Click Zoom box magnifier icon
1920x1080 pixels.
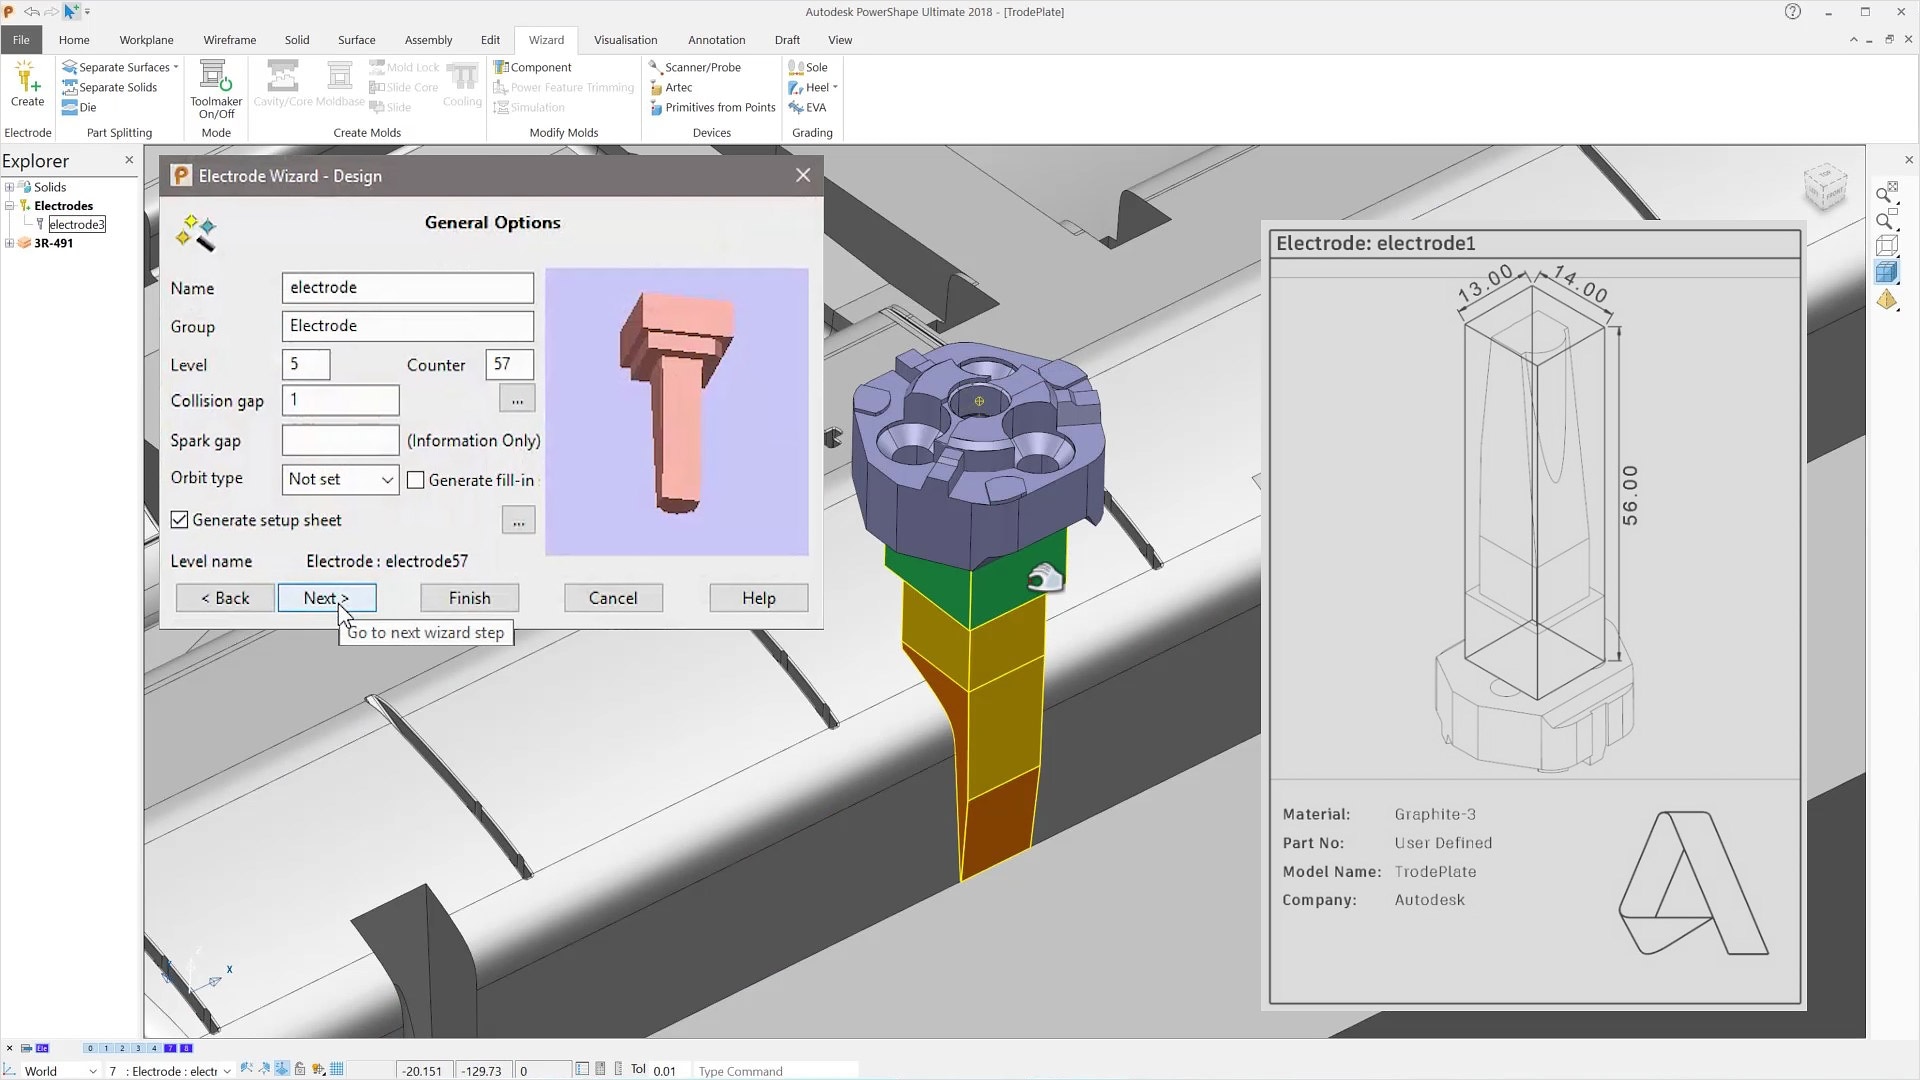pyautogui.click(x=1886, y=220)
